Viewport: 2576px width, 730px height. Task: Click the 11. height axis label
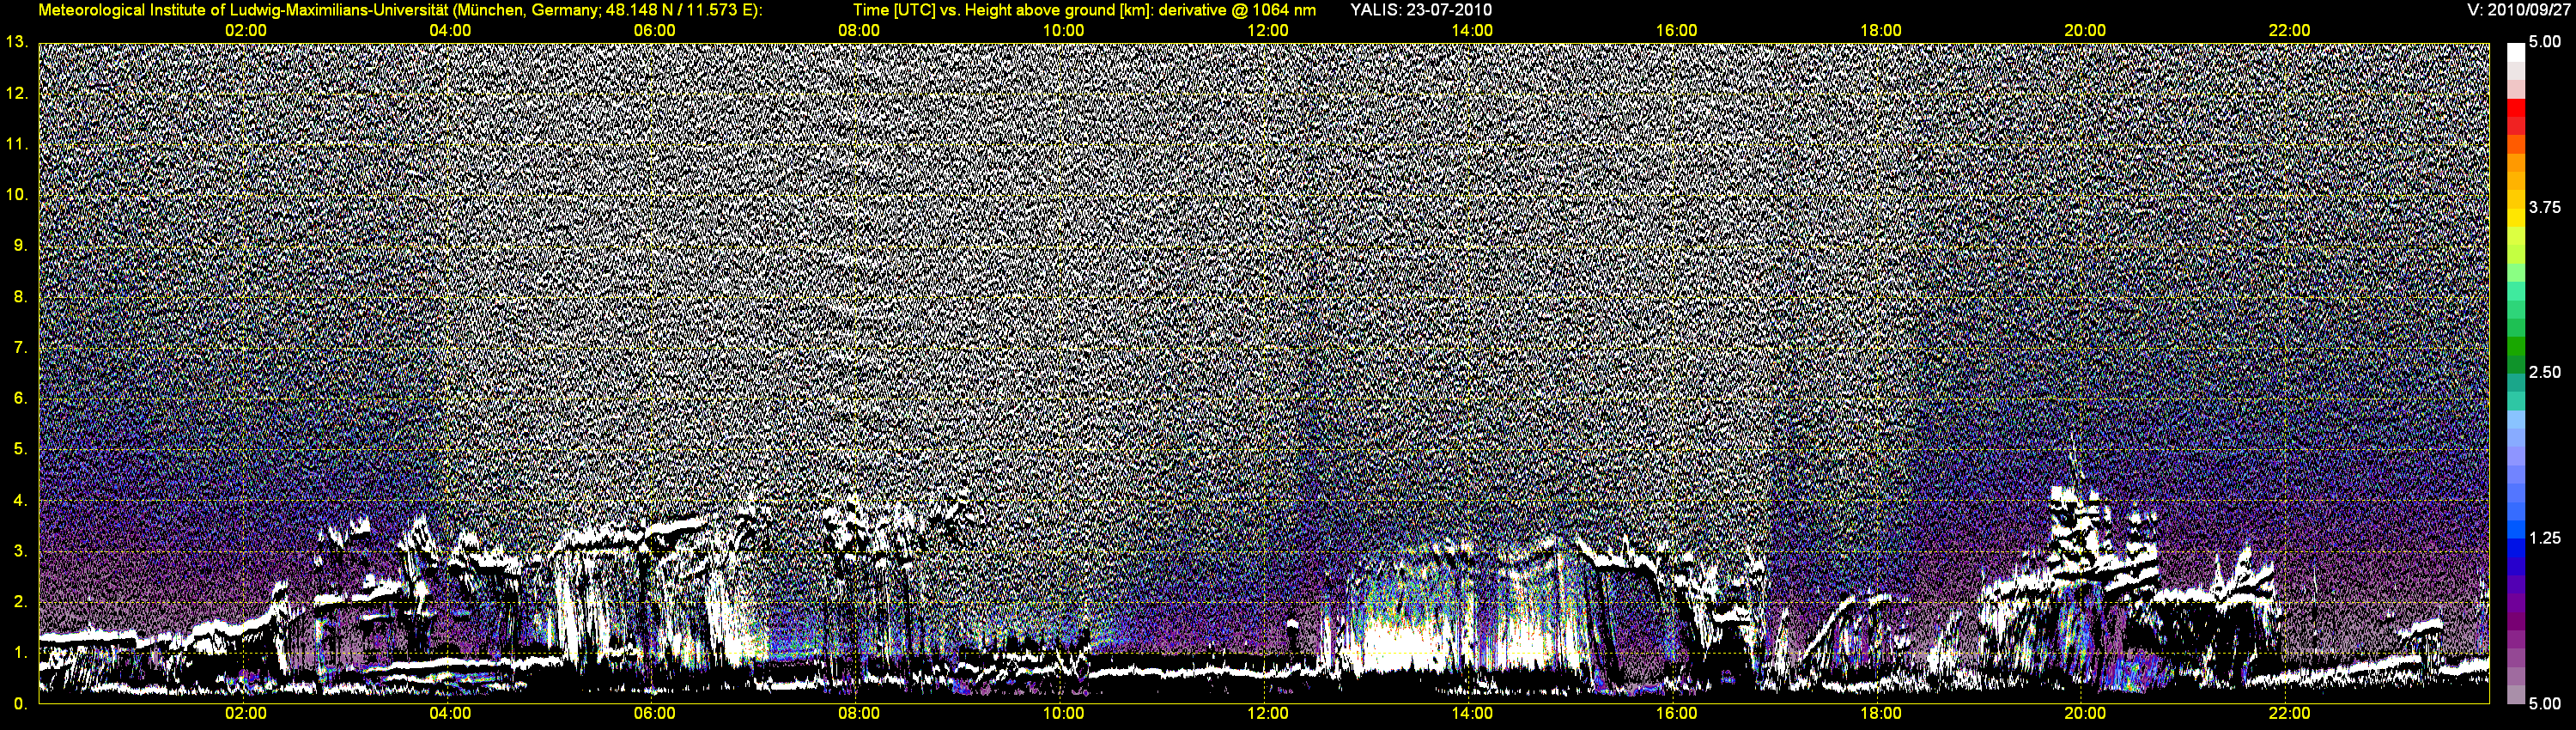[17, 144]
